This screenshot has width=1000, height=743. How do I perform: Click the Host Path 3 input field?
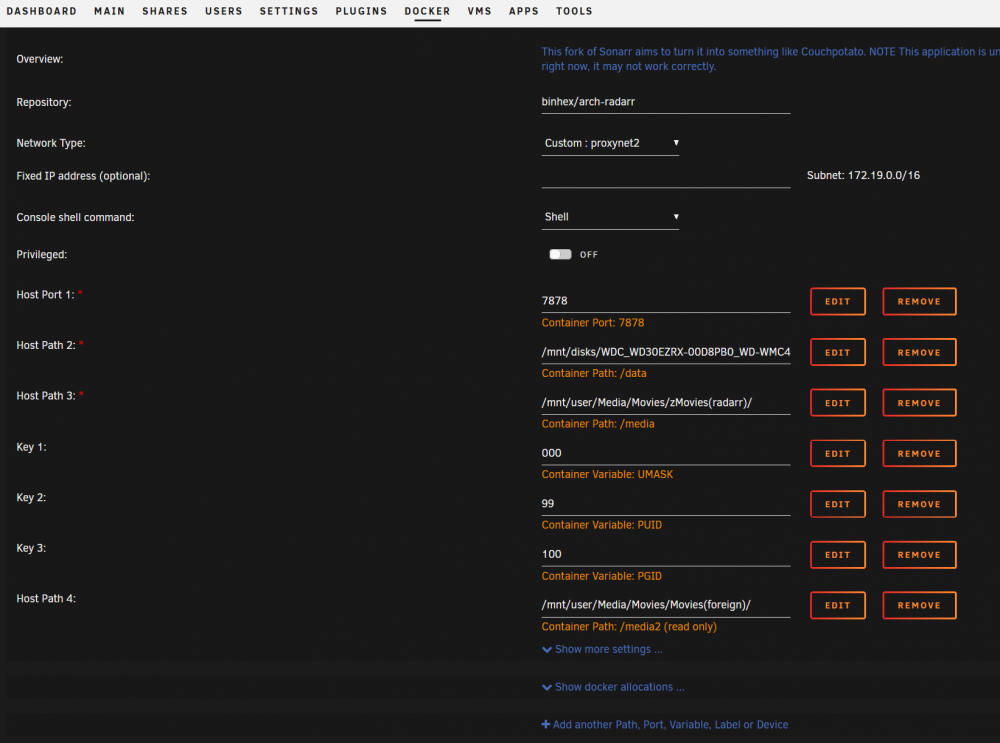[x=666, y=402]
